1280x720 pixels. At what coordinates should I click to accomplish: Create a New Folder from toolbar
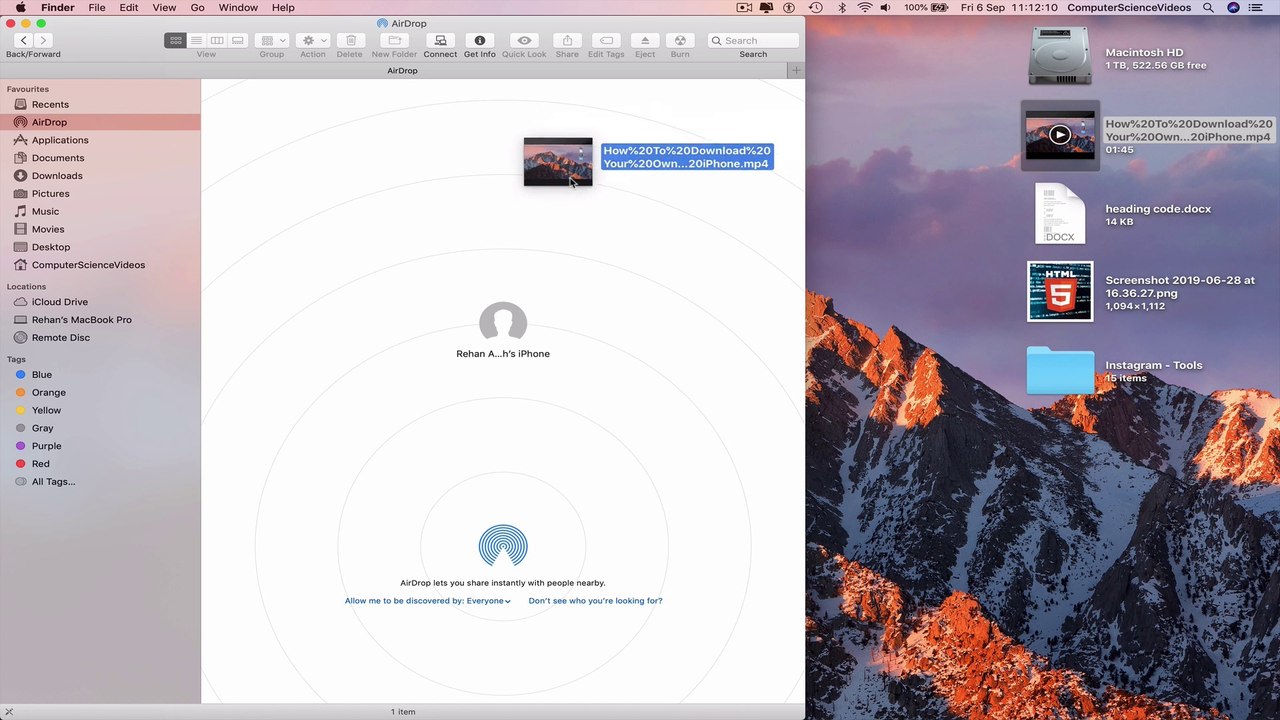tap(395, 40)
